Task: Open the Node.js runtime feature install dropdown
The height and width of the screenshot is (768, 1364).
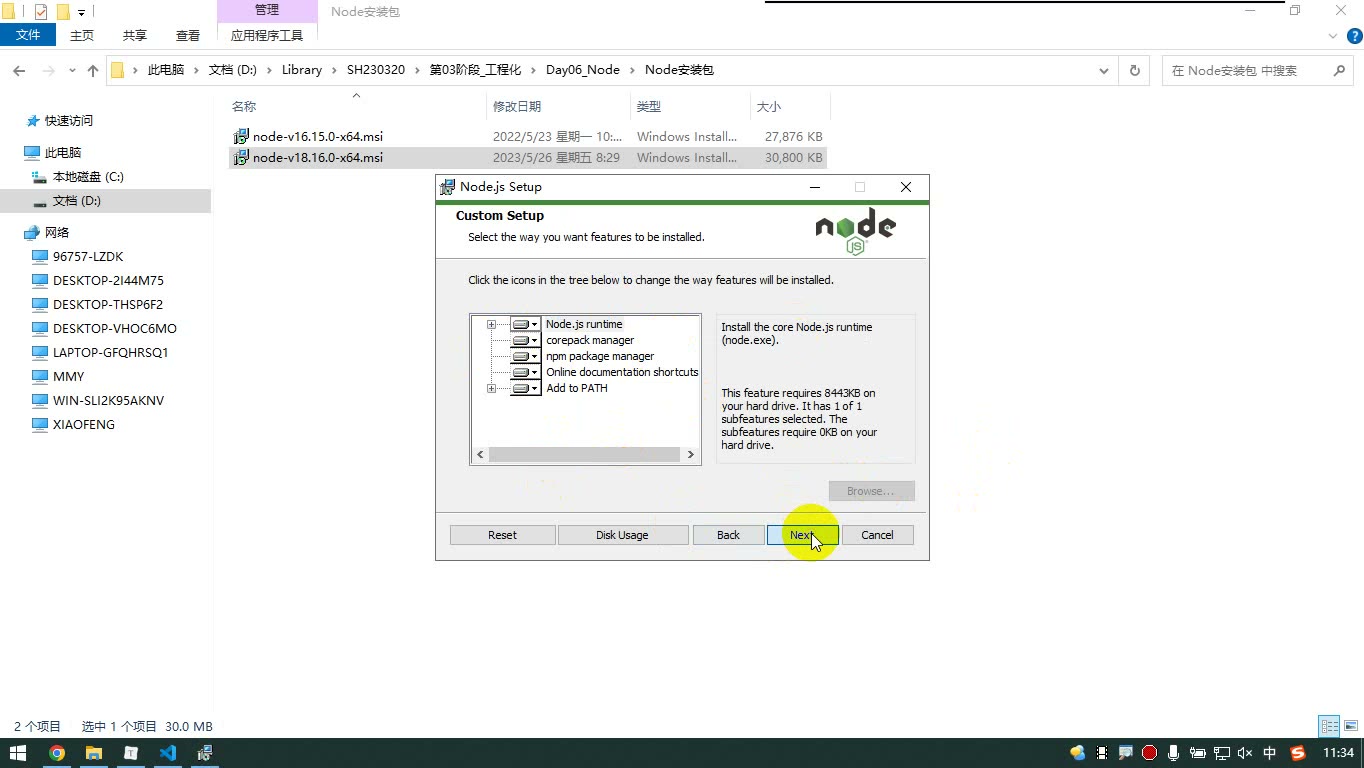Action: tap(525, 324)
